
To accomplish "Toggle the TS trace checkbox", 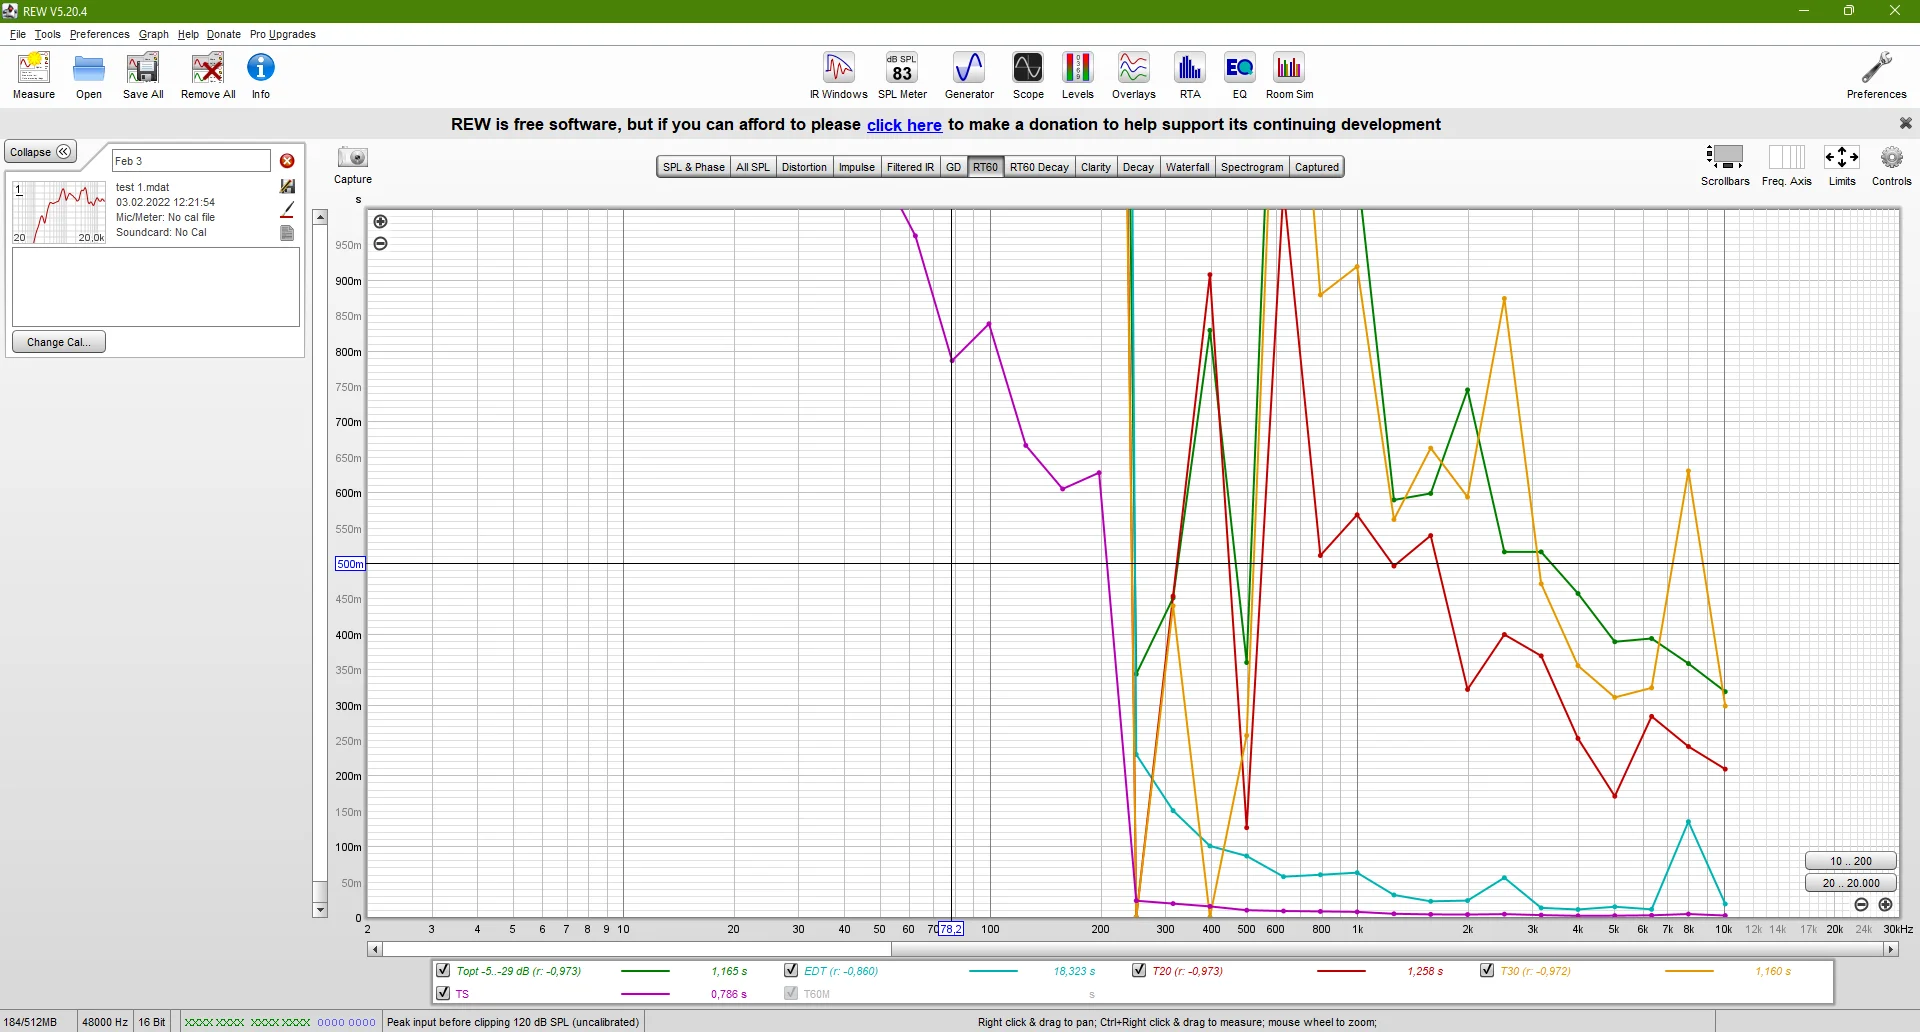I will [x=443, y=993].
